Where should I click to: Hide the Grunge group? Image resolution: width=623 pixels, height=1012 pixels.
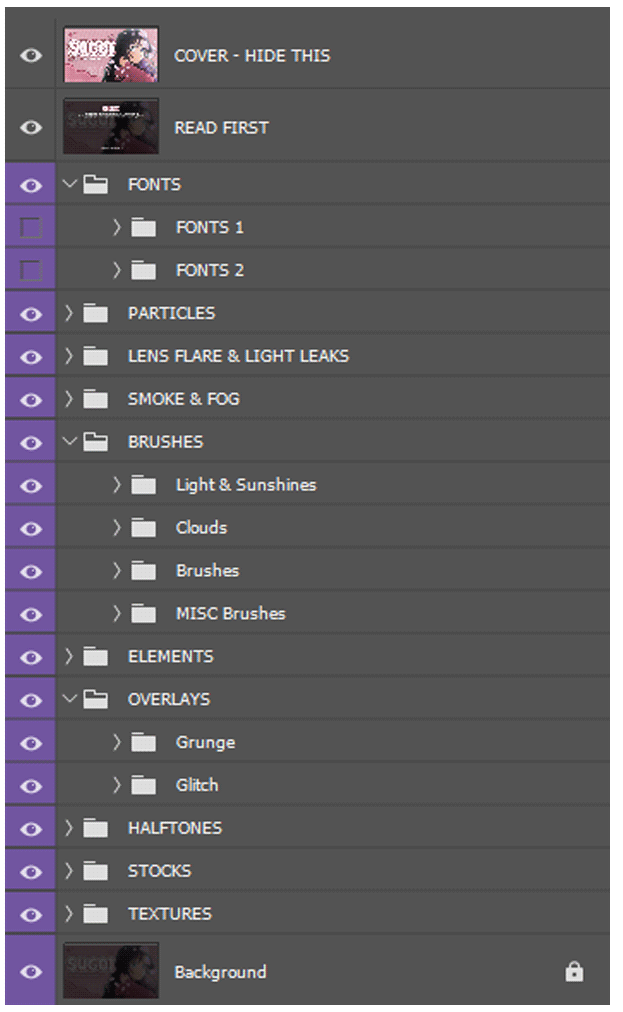(30, 744)
